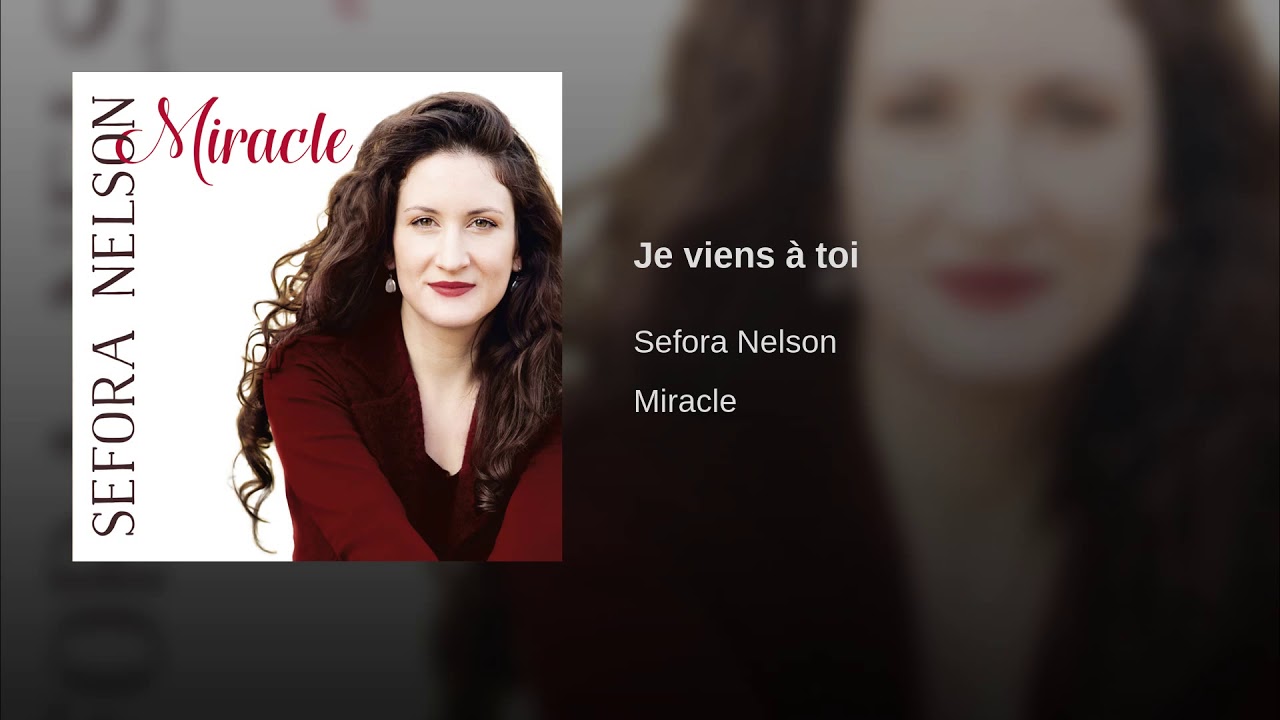Click the word NELSON in the vertical cover text
Screen dimensions: 1280x720
[x=113, y=197]
